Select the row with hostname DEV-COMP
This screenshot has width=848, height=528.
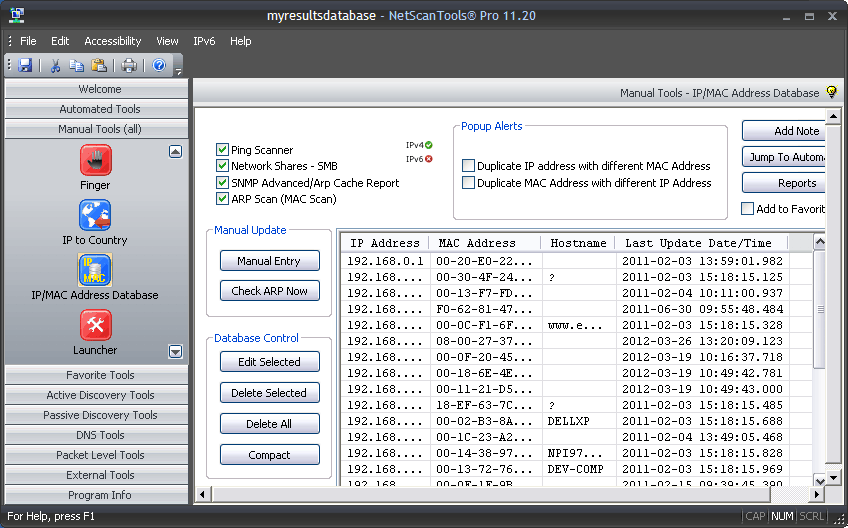coord(577,469)
